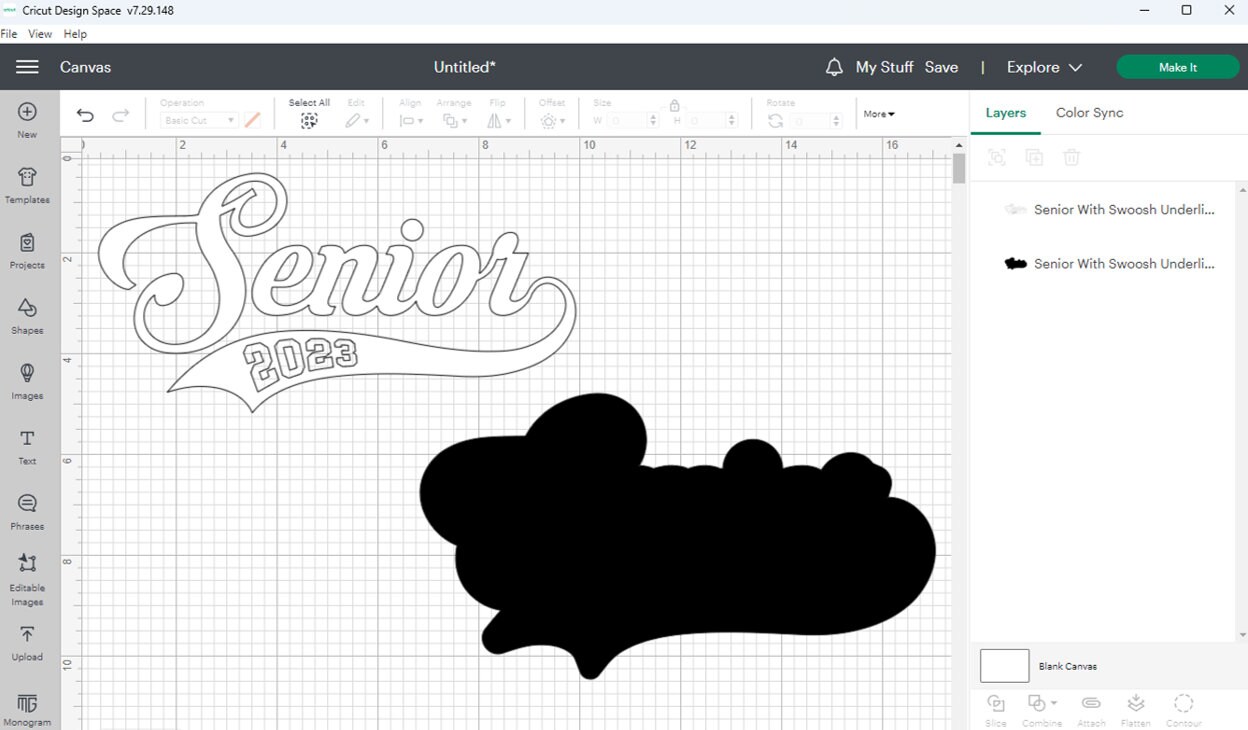This screenshot has height=730, width=1248.
Task: Open the Basic Cut operation dropdown
Action: (198, 119)
